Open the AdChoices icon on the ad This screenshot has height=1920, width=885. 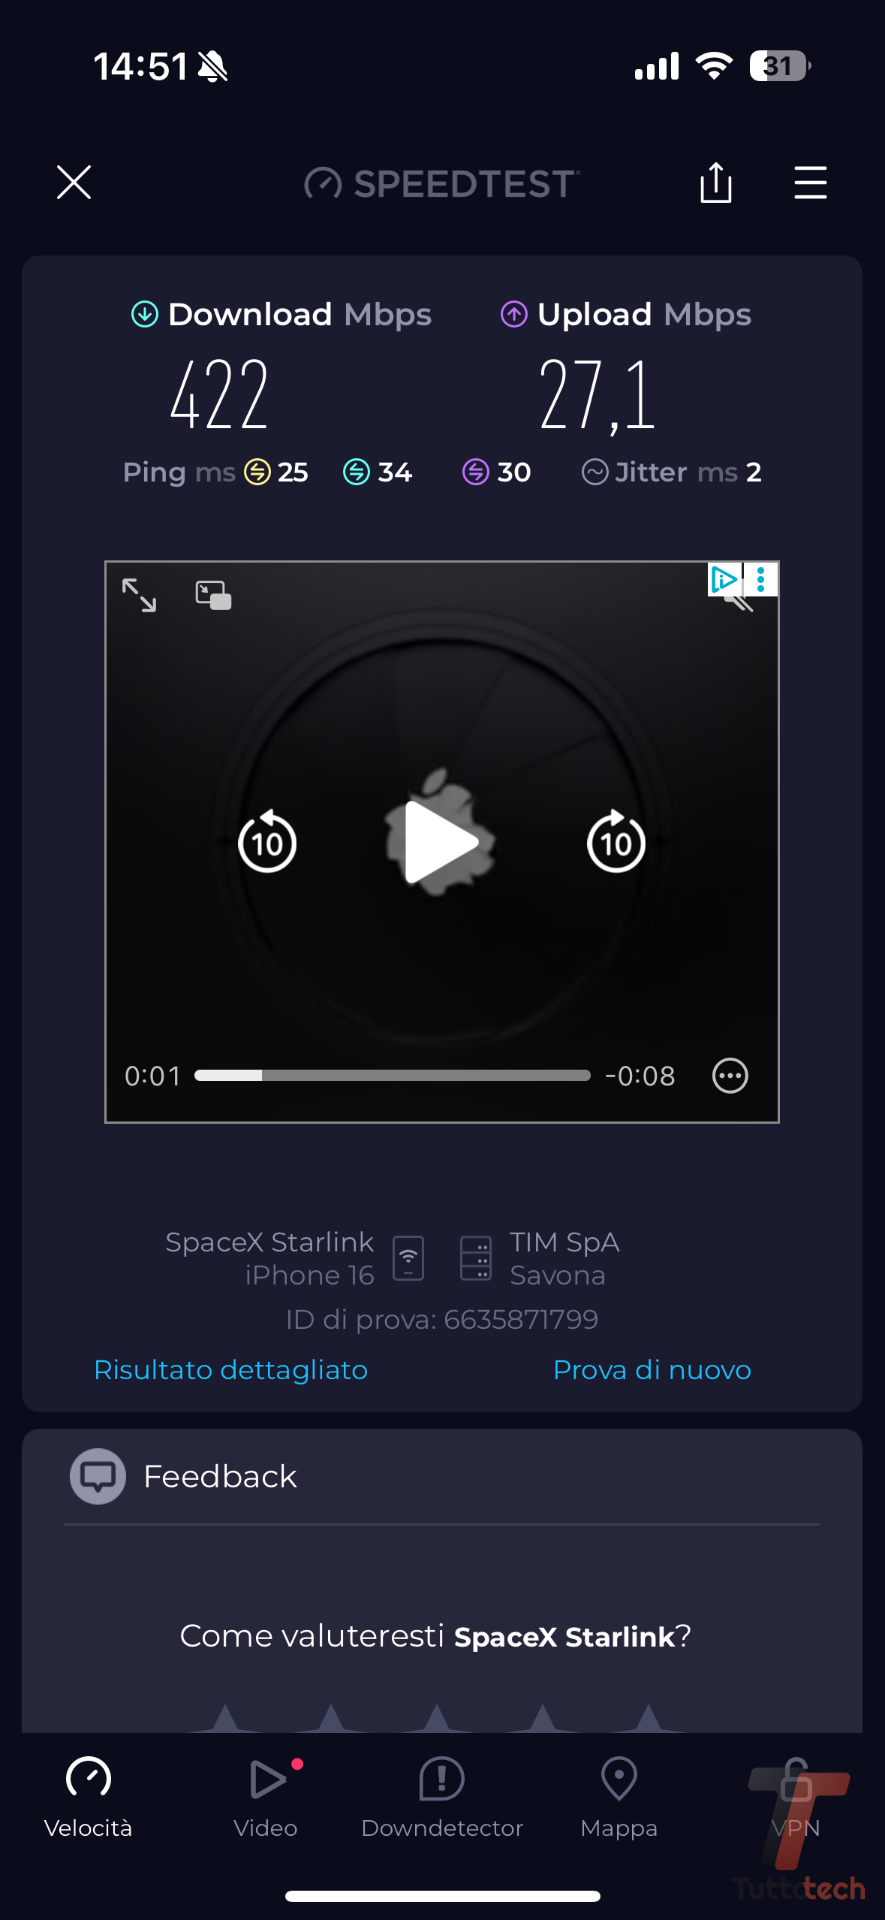(x=724, y=579)
